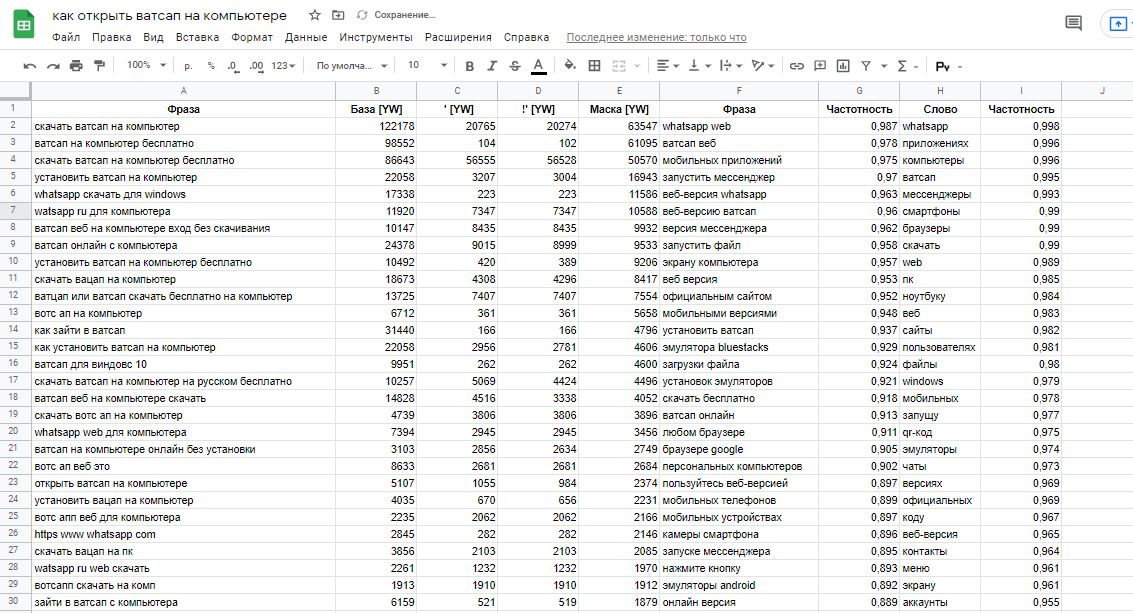Viewport: 1133px width, 613px height.
Task: Select cell 'https www whatsapp com'
Action: [x=184, y=534]
